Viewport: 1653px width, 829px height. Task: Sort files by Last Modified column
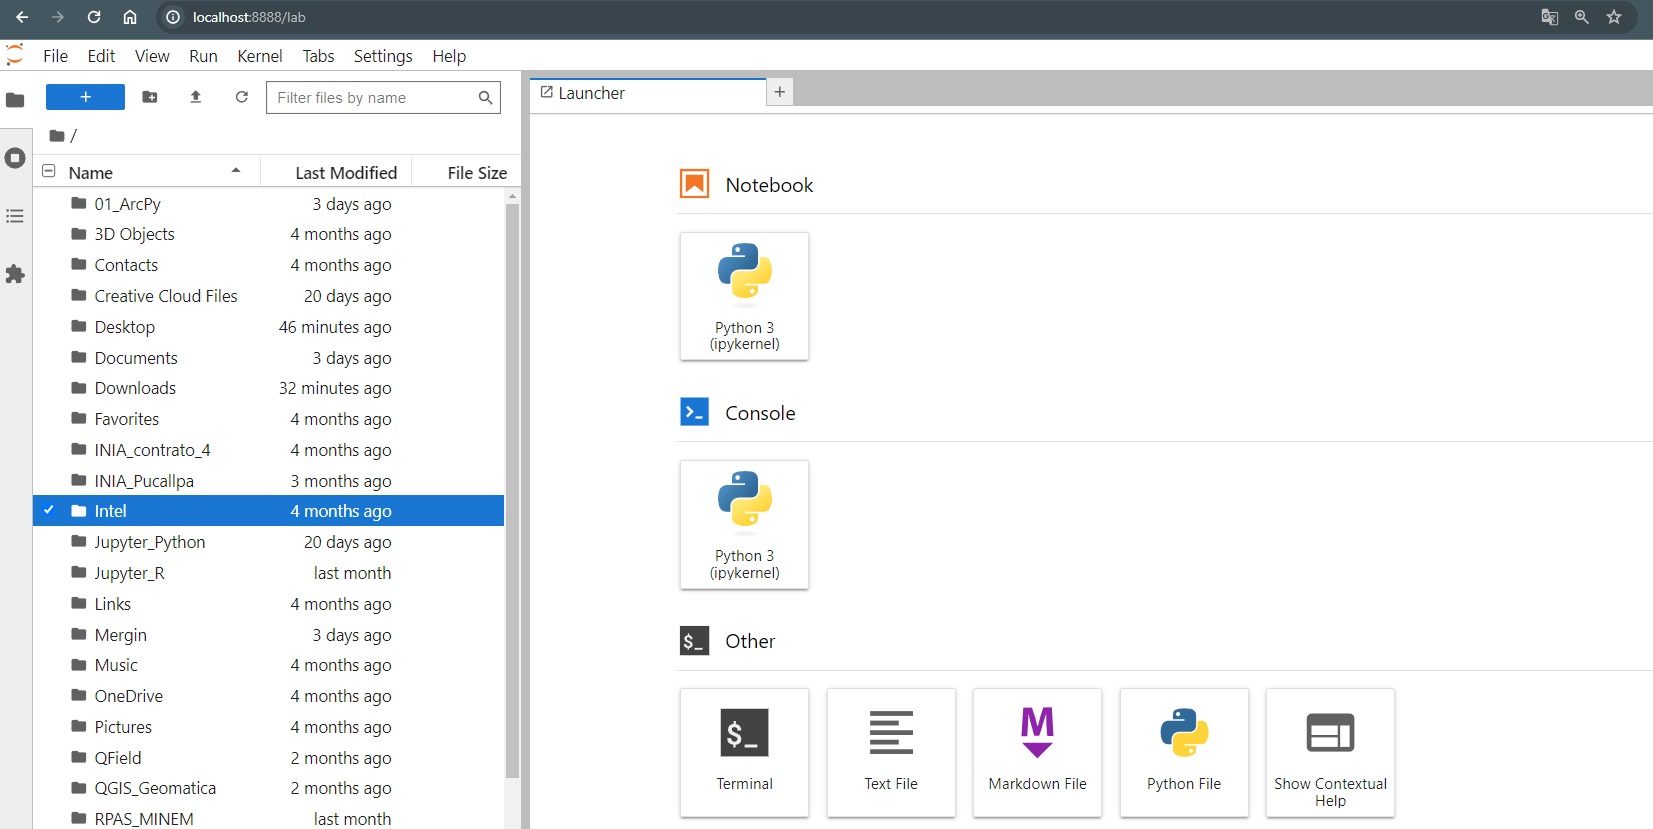coord(337,172)
